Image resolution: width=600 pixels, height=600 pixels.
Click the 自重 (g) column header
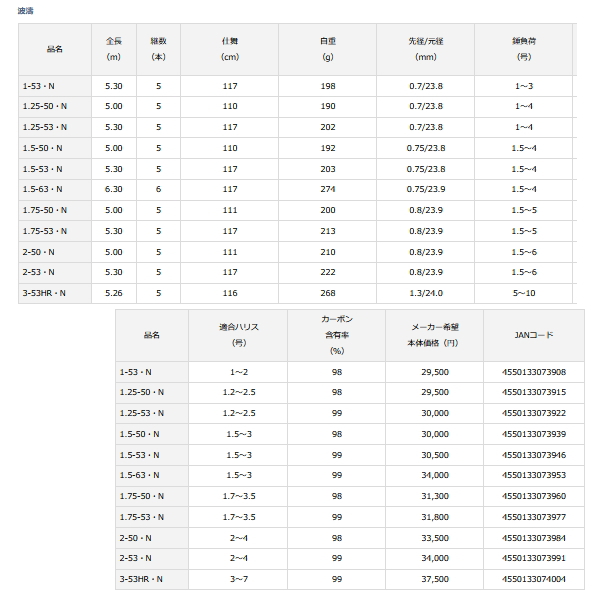point(328,49)
